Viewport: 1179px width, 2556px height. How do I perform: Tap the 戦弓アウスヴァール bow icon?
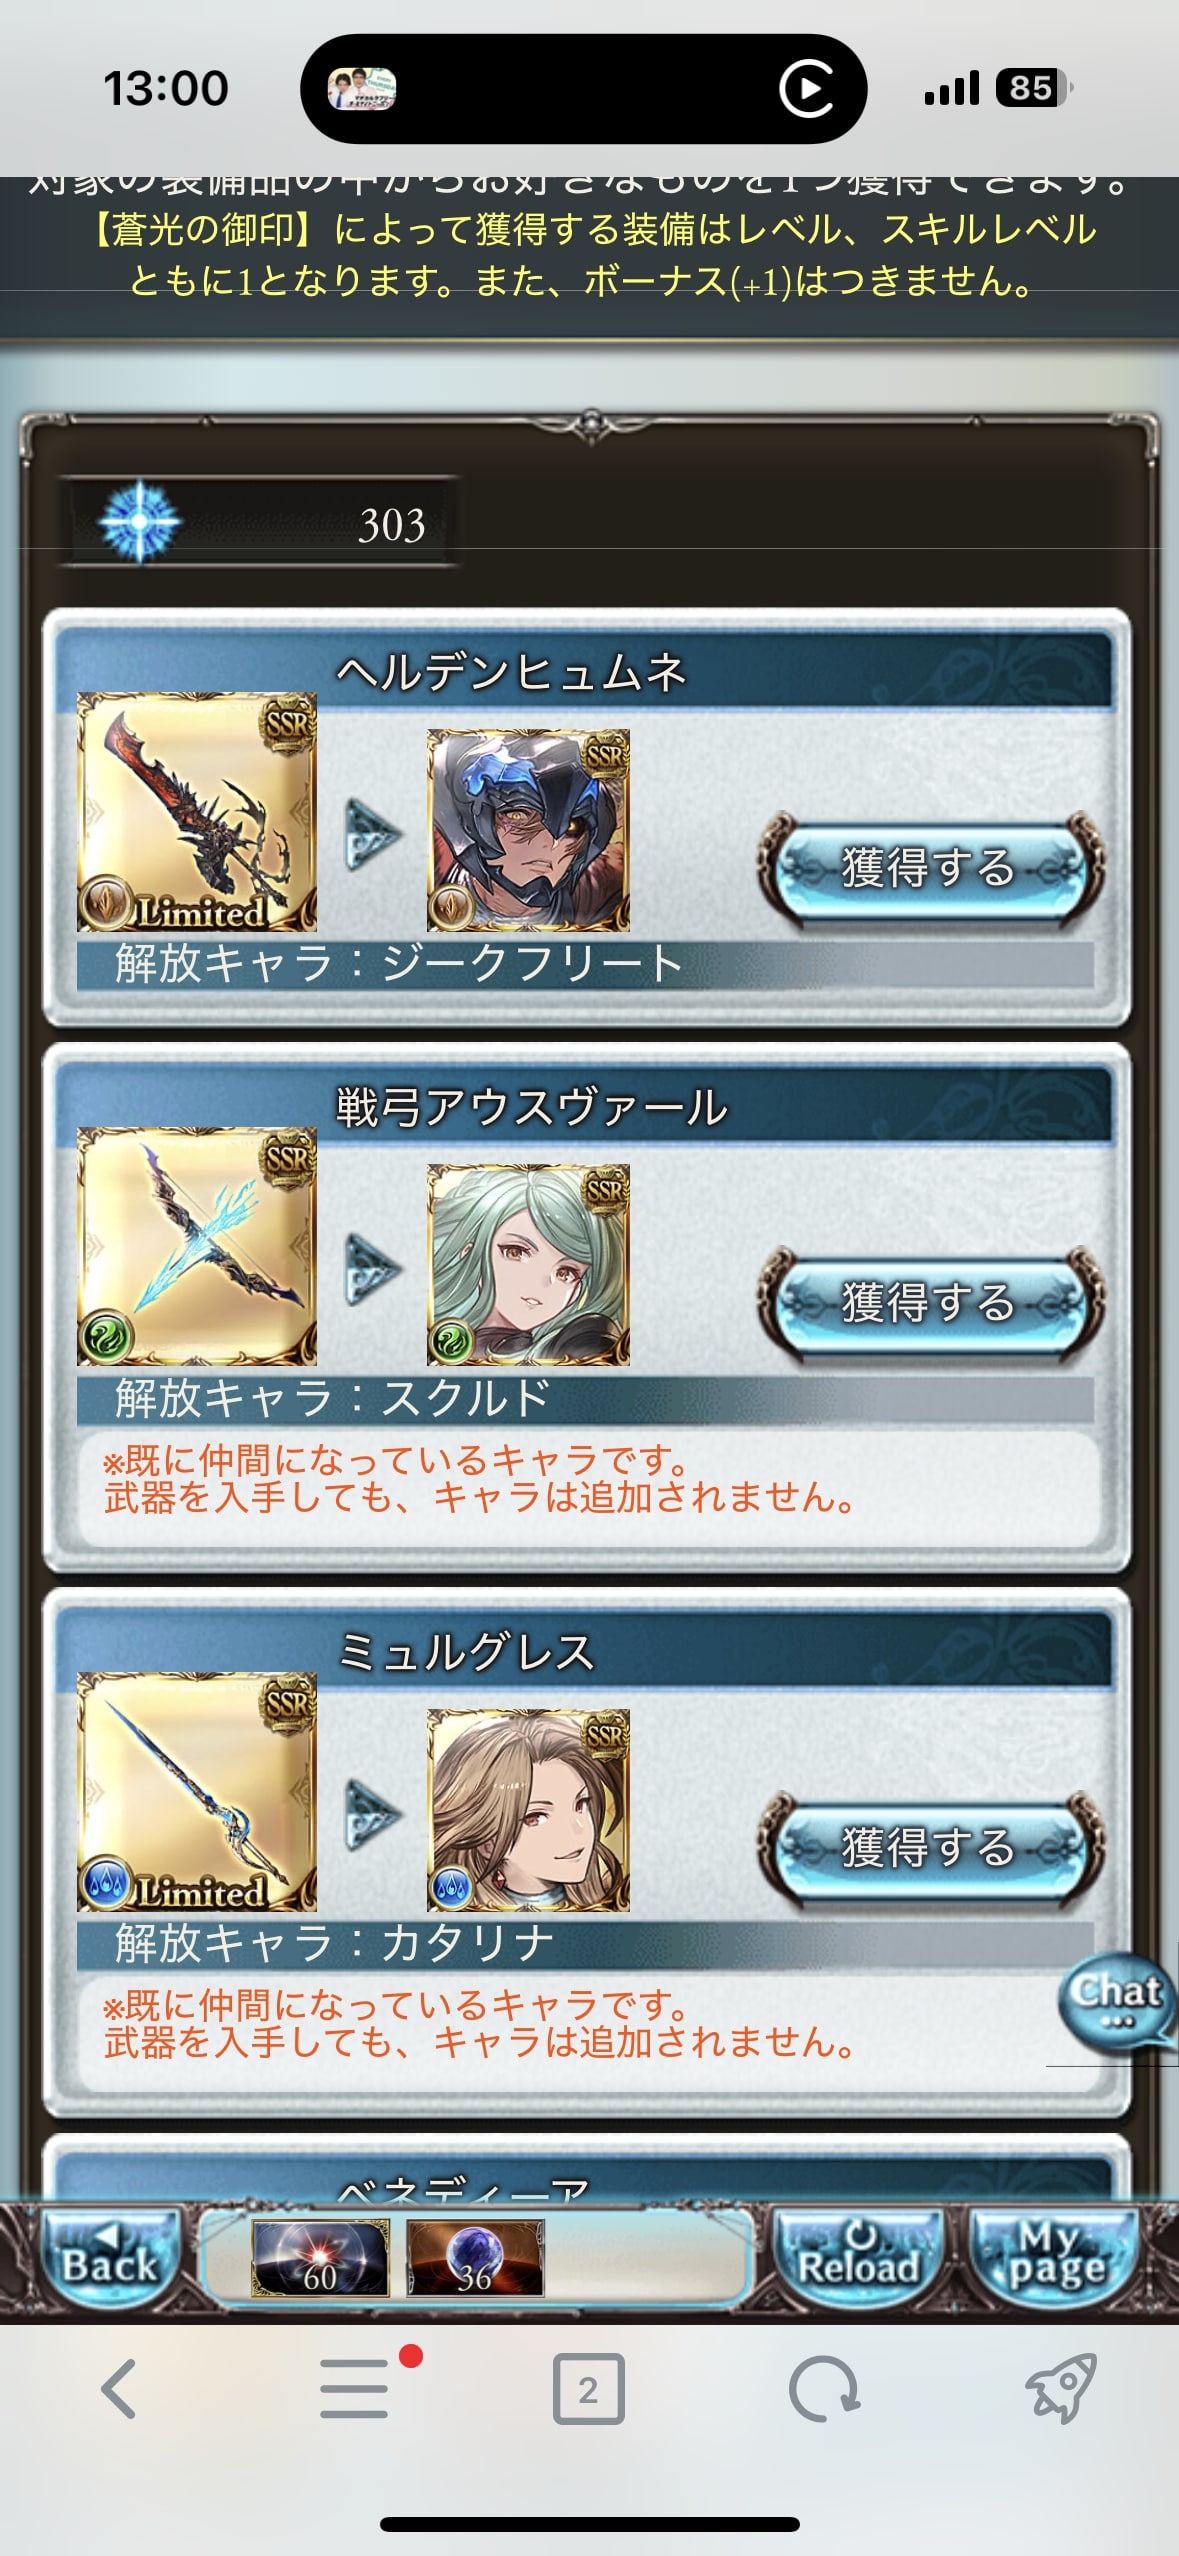pyautogui.click(x=197, y=1247)
